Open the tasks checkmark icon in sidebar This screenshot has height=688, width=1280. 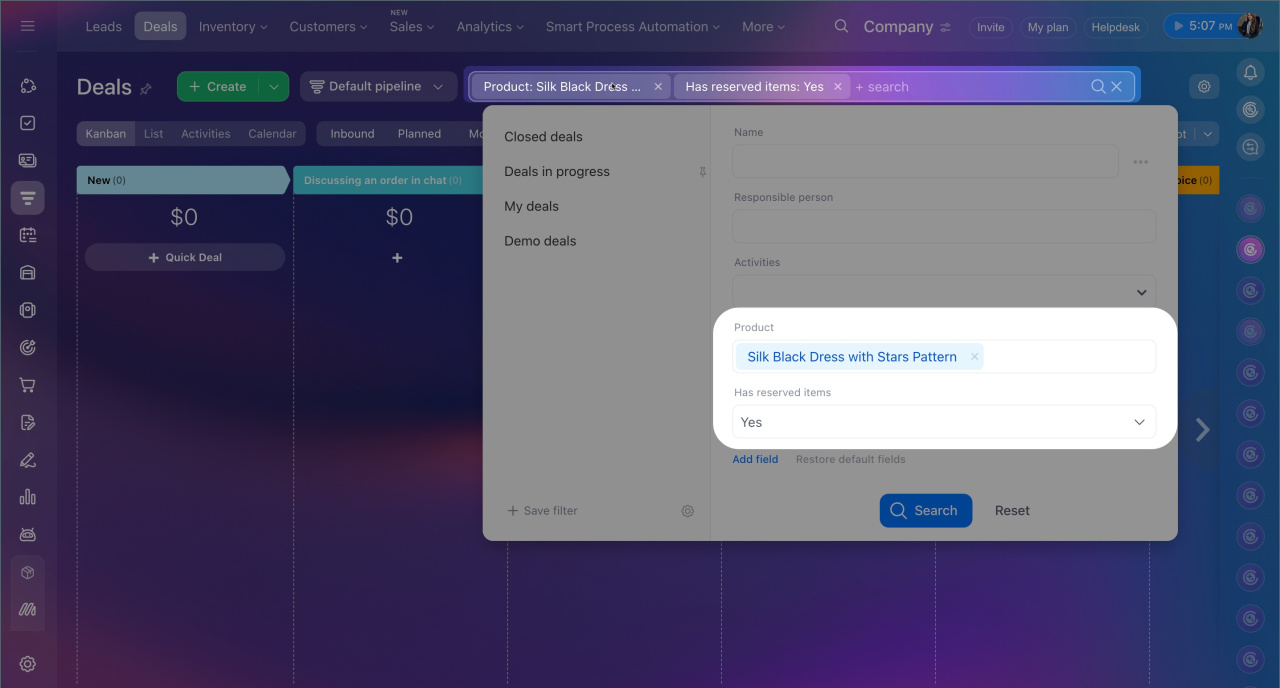click(28, 123)
